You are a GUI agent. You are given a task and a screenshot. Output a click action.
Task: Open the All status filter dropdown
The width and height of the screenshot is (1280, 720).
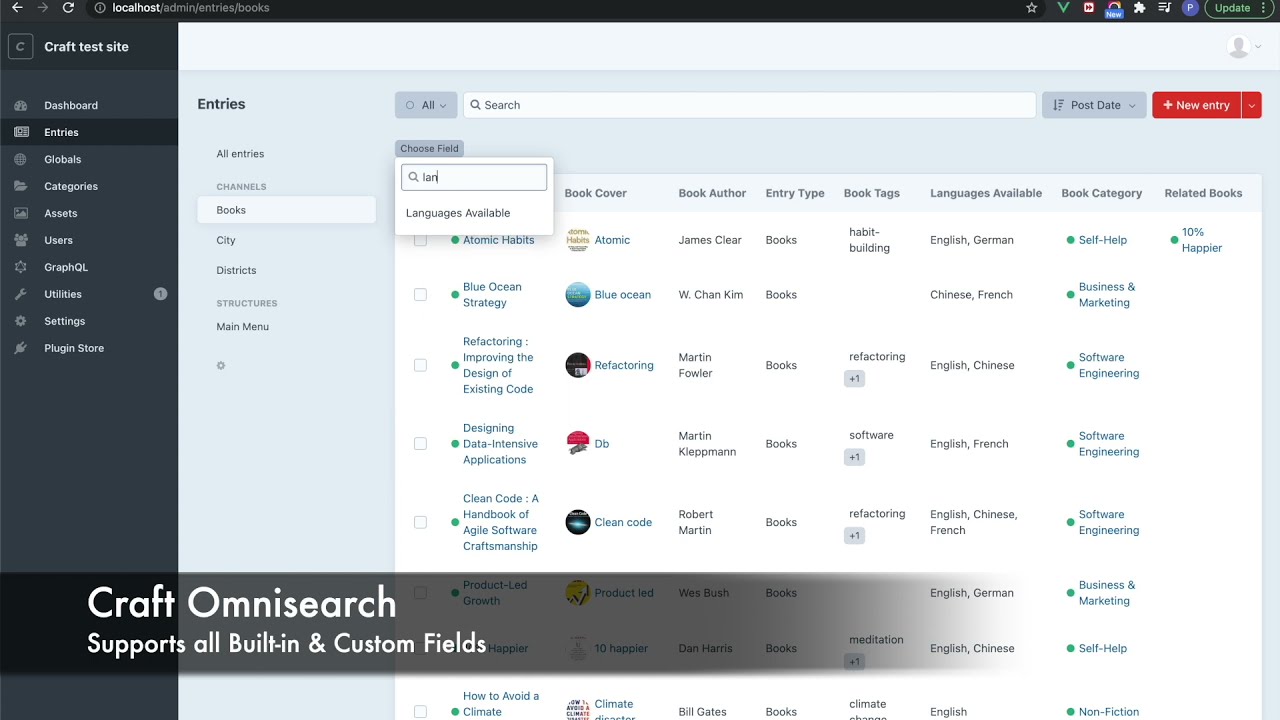(426, 105)
